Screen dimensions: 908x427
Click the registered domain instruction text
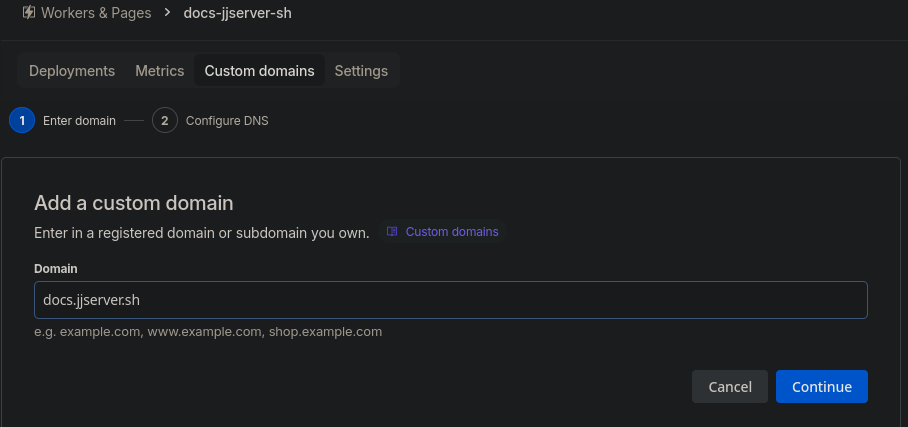[x=202, y=233]
